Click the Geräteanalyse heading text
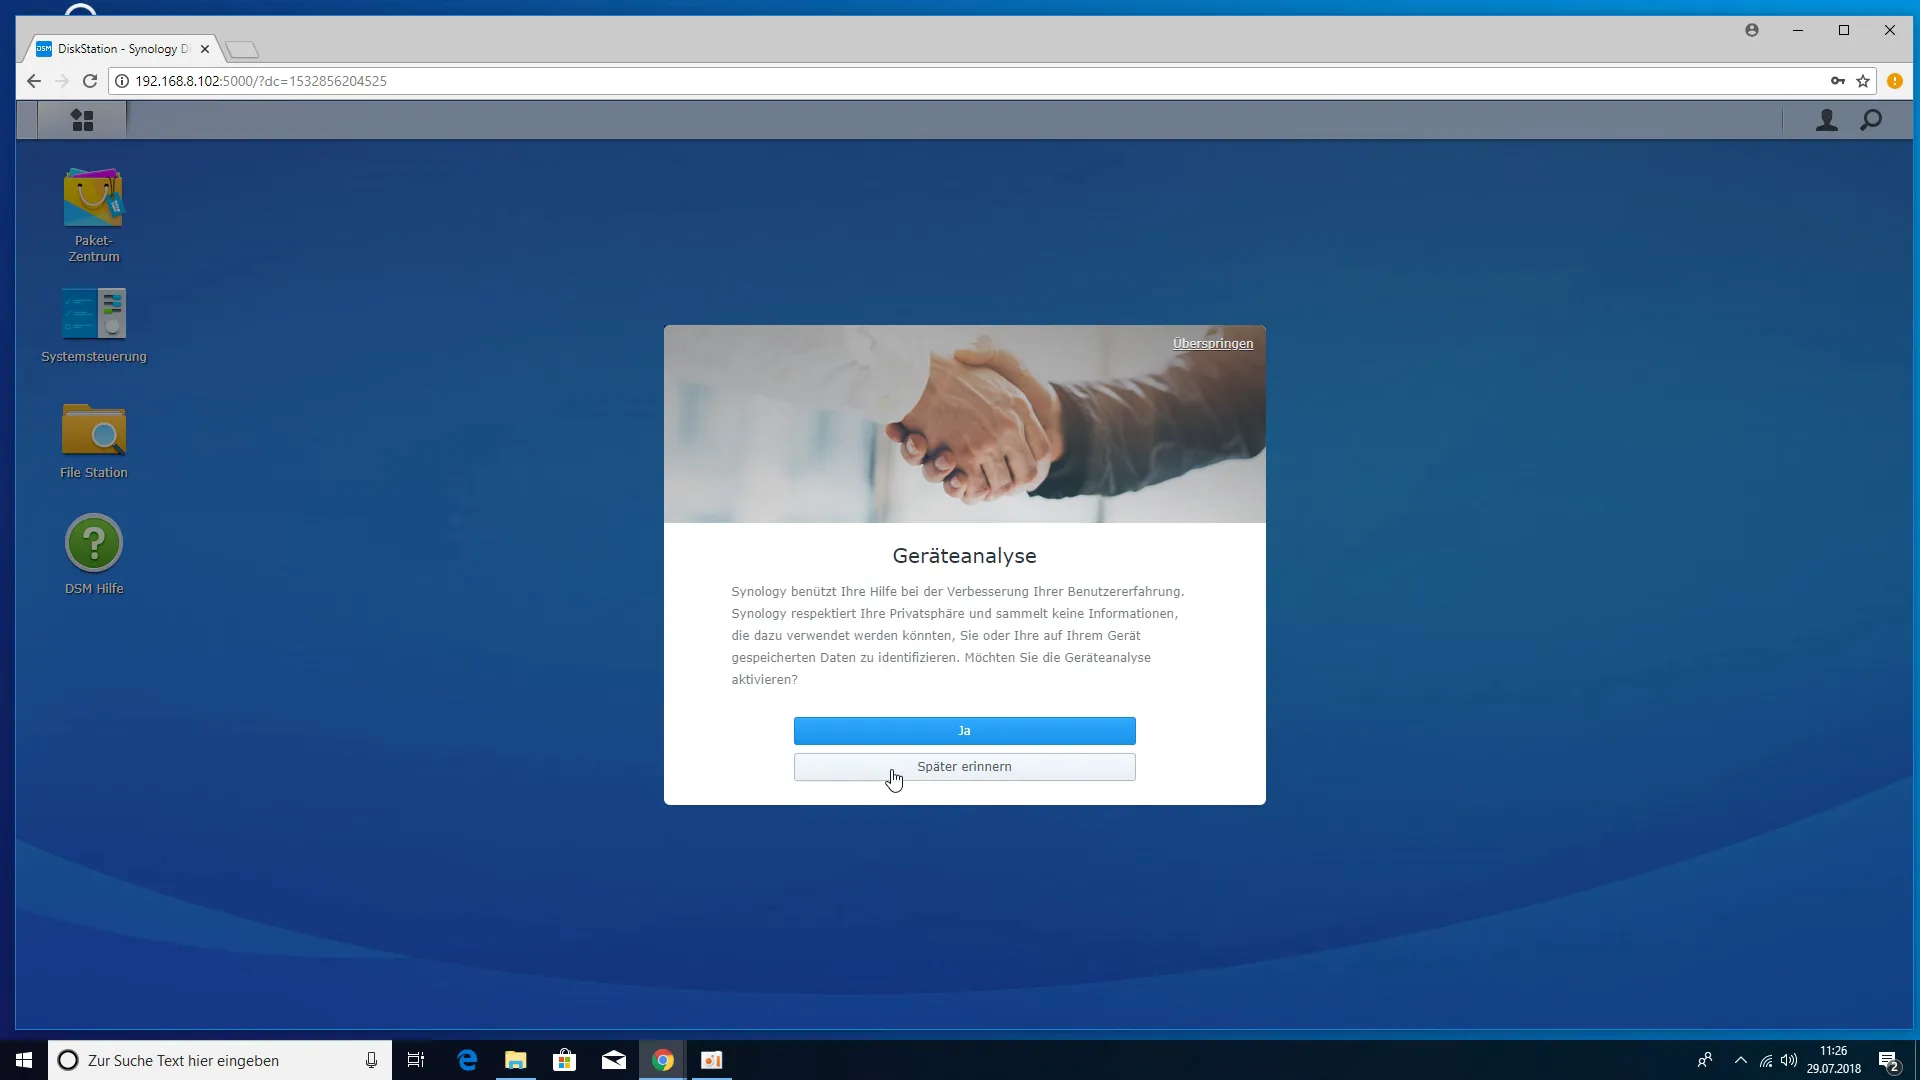 (x=964, y=556)
